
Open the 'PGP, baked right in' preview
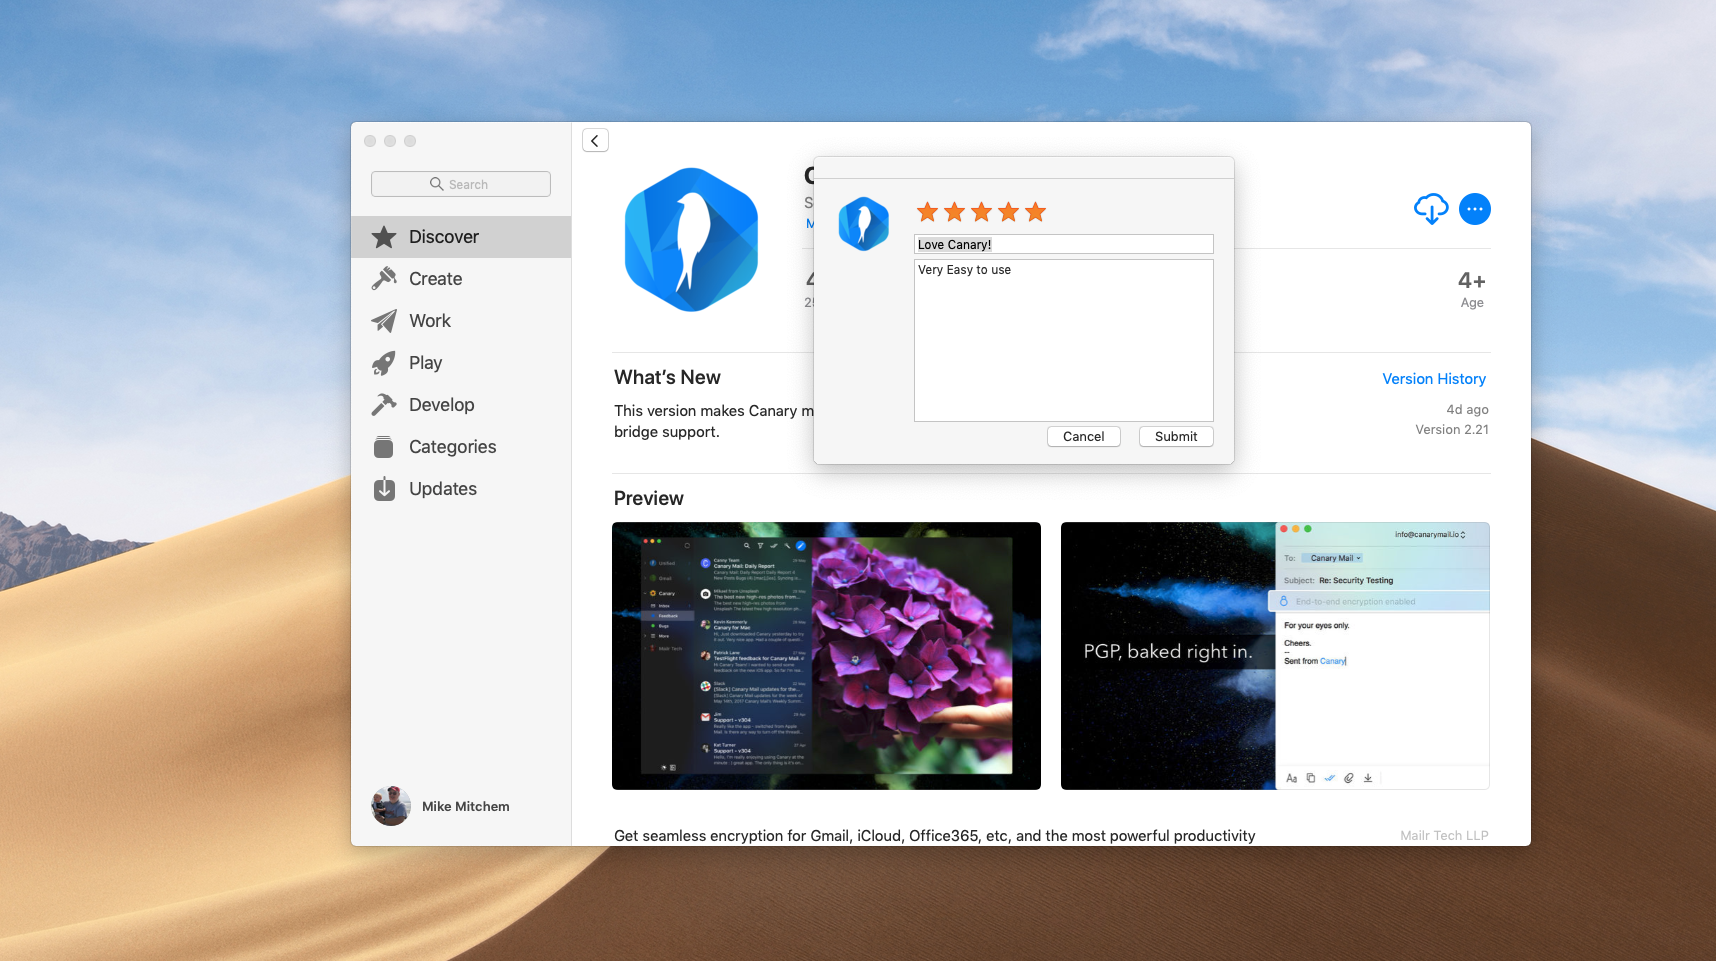(x=1275, y=656)
